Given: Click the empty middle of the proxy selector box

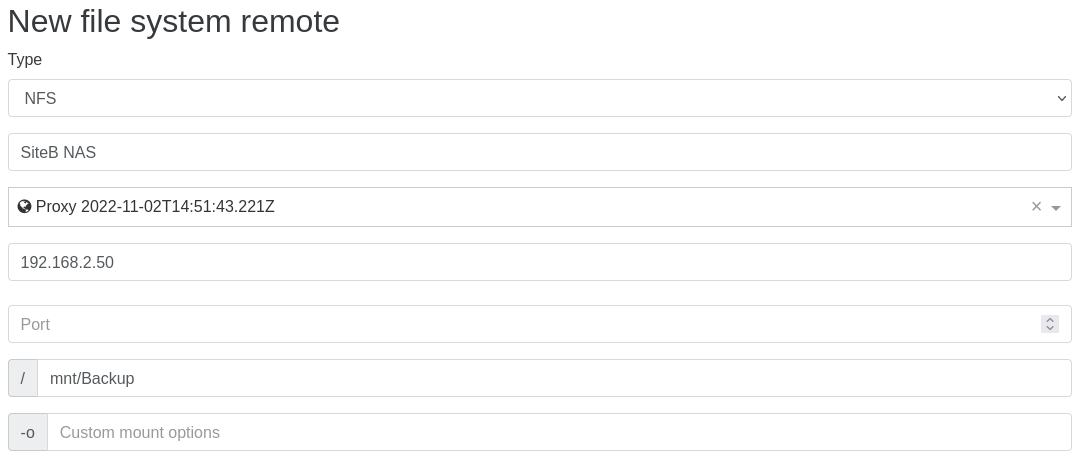Looking at the screenshot, I should (650, 207).
